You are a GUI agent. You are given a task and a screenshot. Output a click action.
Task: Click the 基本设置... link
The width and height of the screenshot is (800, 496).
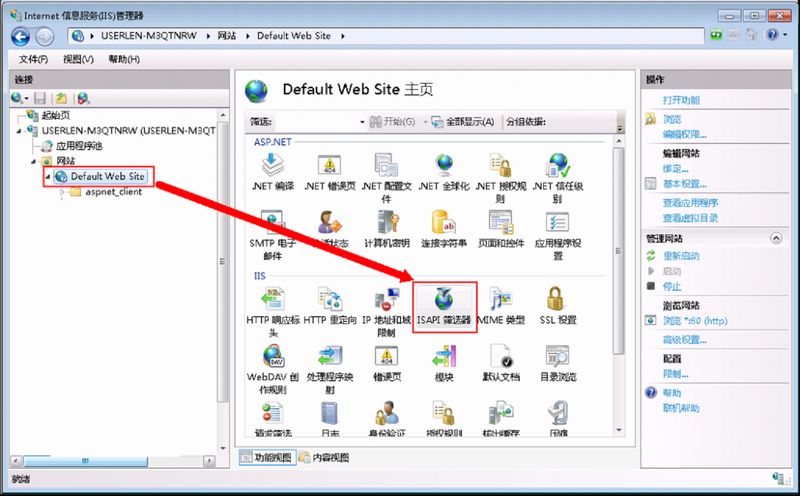click(x=685, y=184)
